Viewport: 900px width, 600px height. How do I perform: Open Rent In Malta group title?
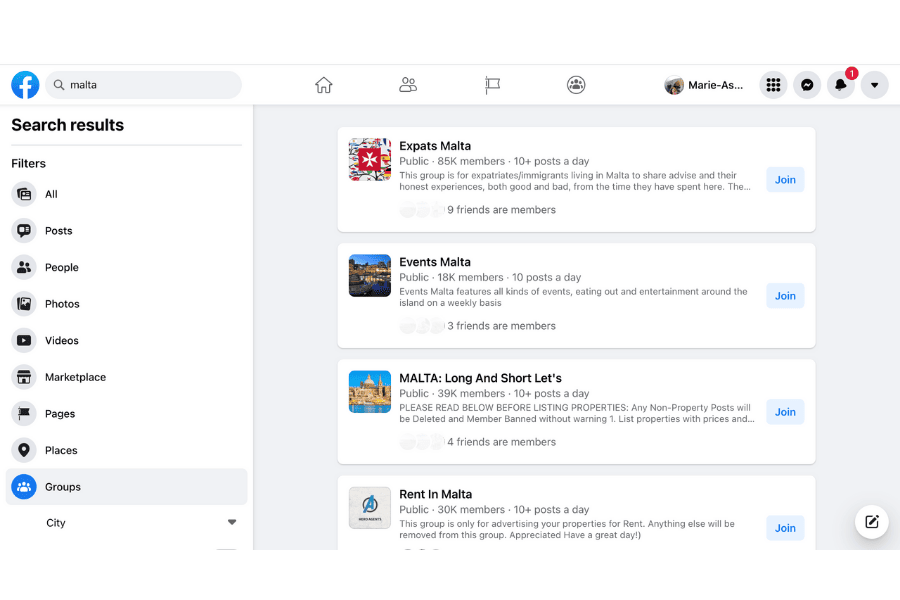click(436, 494)
